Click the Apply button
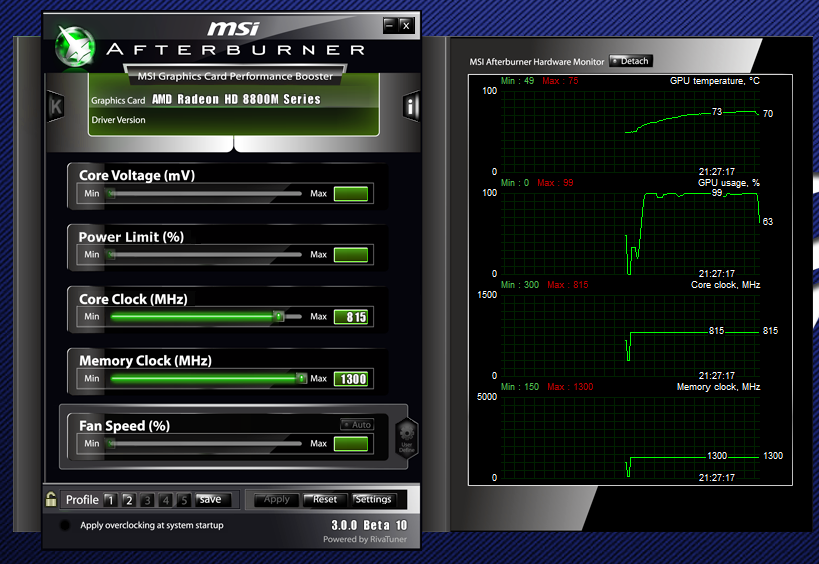The width and height of the screenshot is (819, 564). coord(276,500)
